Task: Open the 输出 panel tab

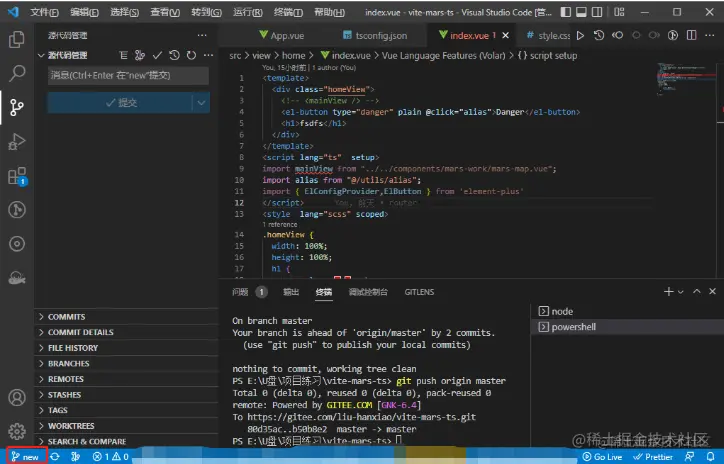Action: (x=291, y=292)
